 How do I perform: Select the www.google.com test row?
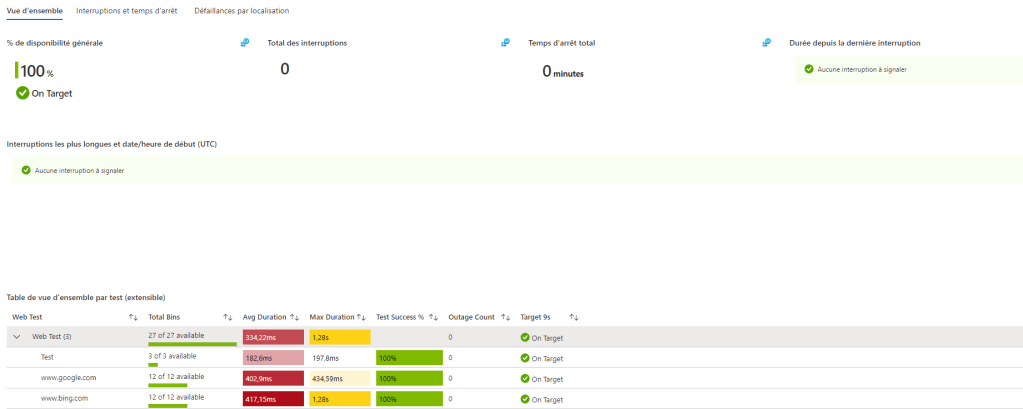click(x=68, y=378)
